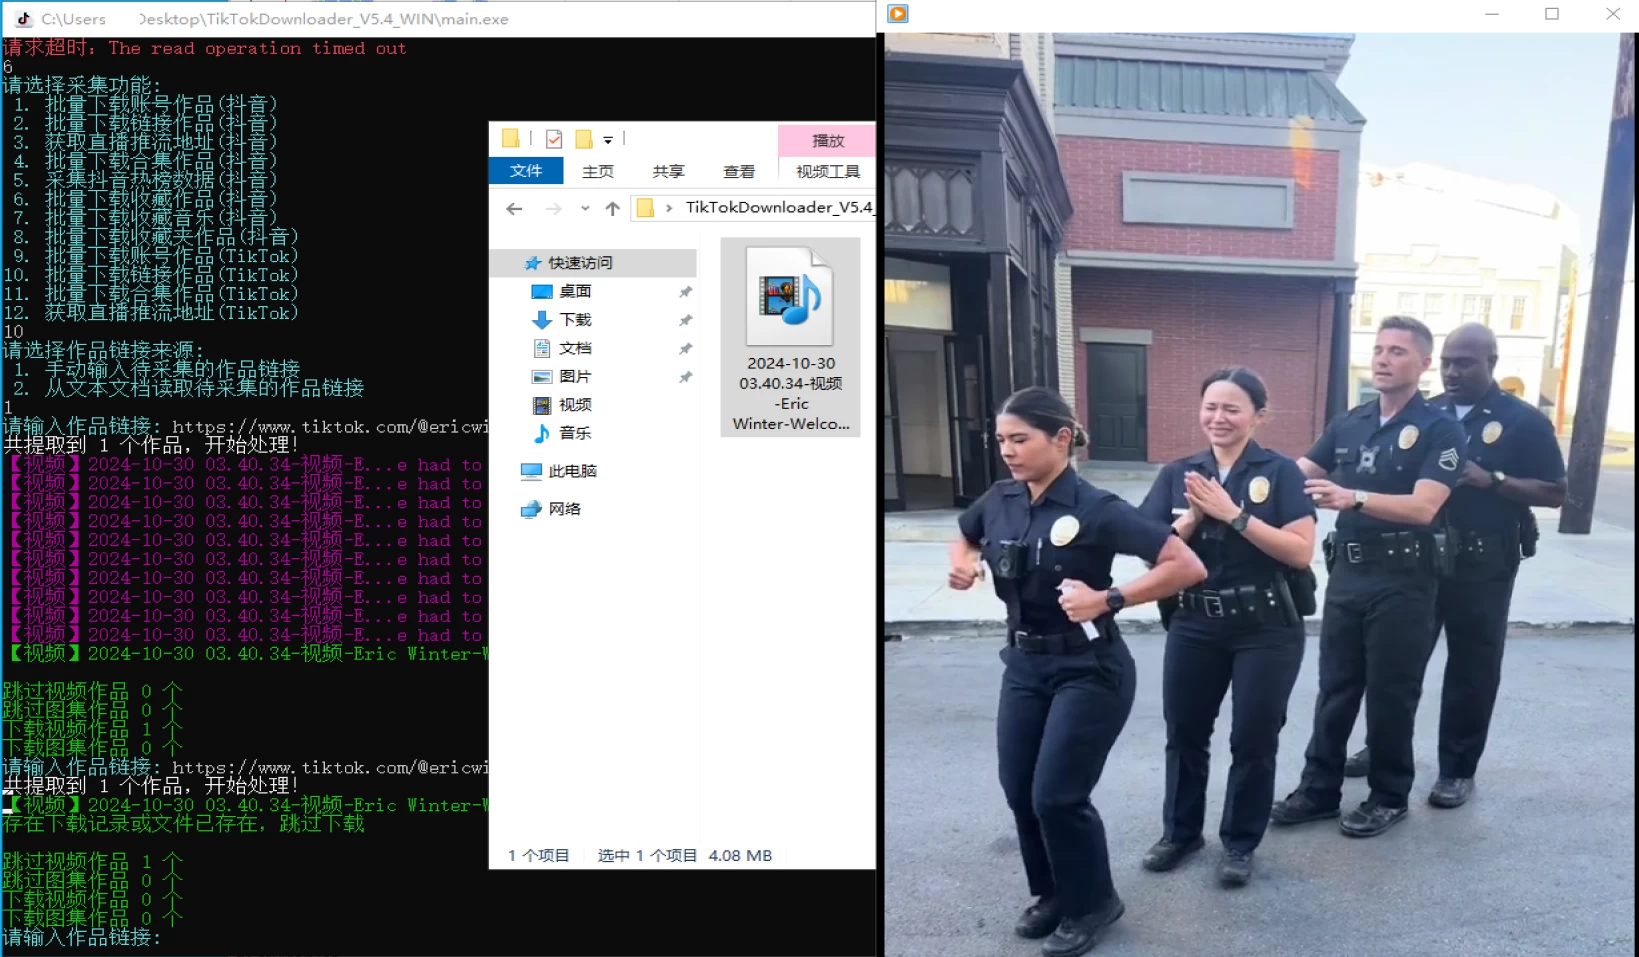Open the Customize Quick Access Toolbar dropdown

click(x=608, y=140)
